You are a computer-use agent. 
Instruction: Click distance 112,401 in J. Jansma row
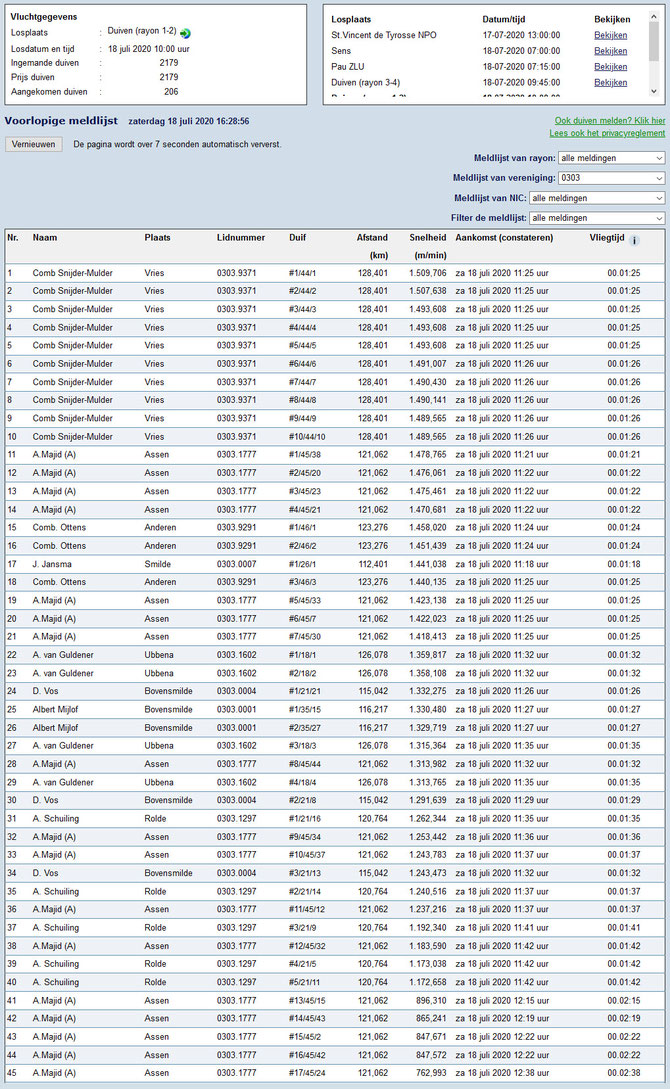373,564
